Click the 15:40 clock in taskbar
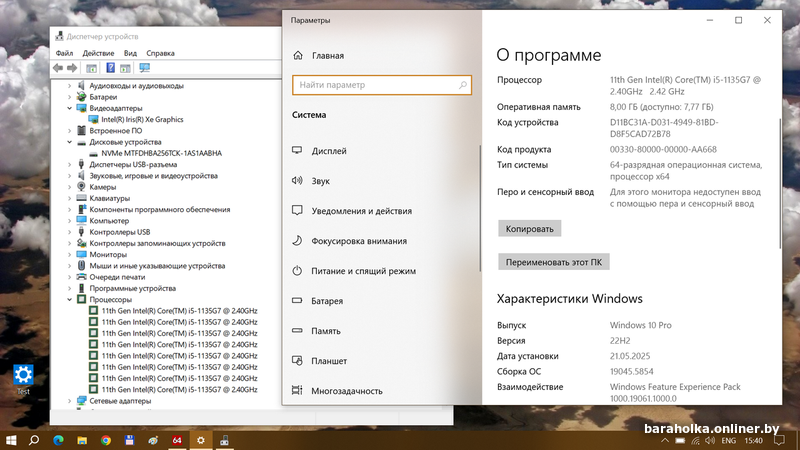The width and height of the screenshot is (800, 450). click(754, 441)
